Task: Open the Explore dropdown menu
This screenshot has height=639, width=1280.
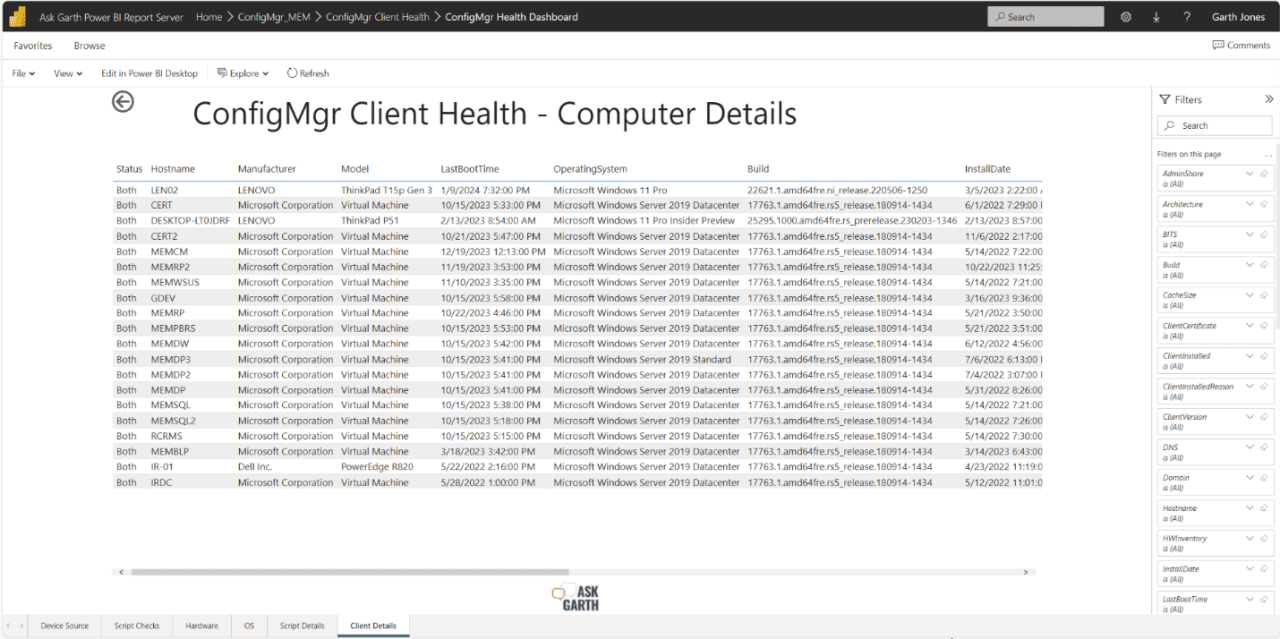Action: click(243, 73)
